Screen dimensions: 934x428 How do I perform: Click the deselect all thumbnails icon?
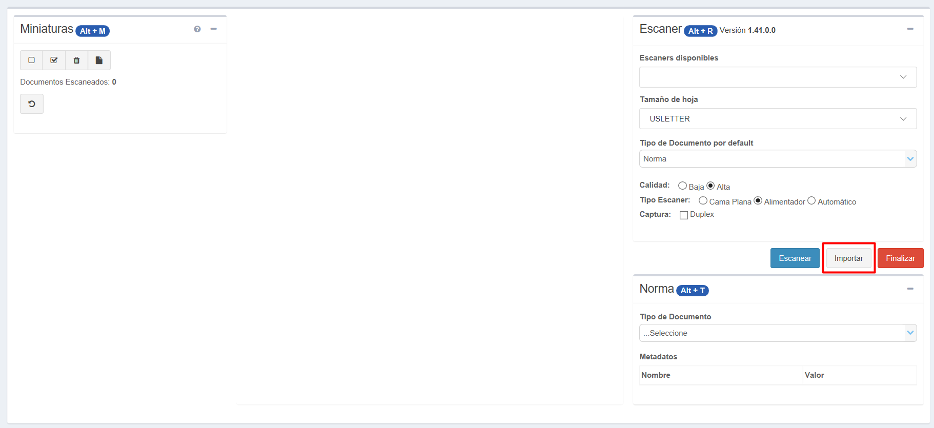pos(31,60)
